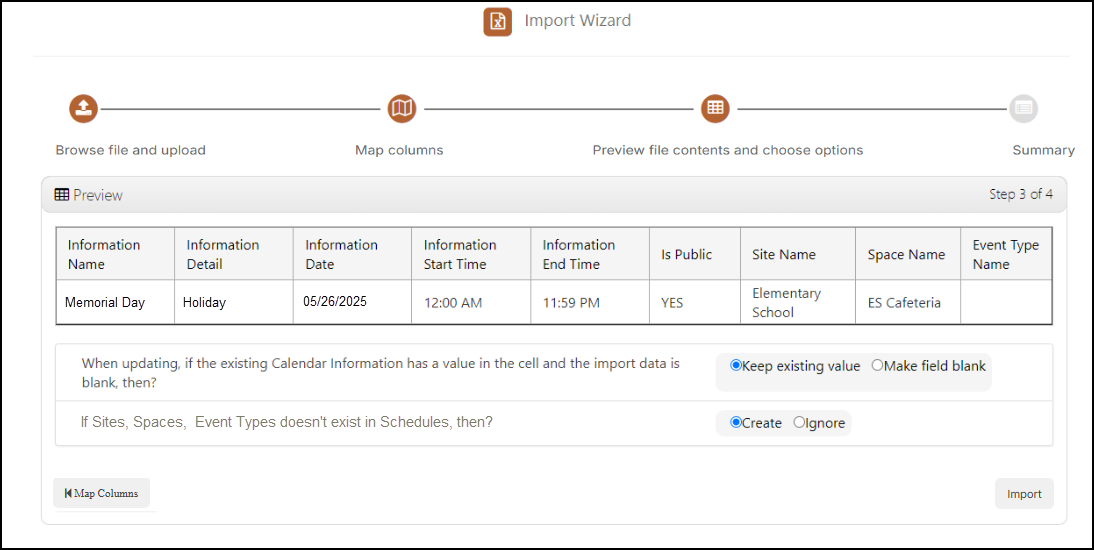Click the 12:00 AM start time cell
Viewport: 1094px width, 550px height.
pyautogui.click(x=471, y=302)
